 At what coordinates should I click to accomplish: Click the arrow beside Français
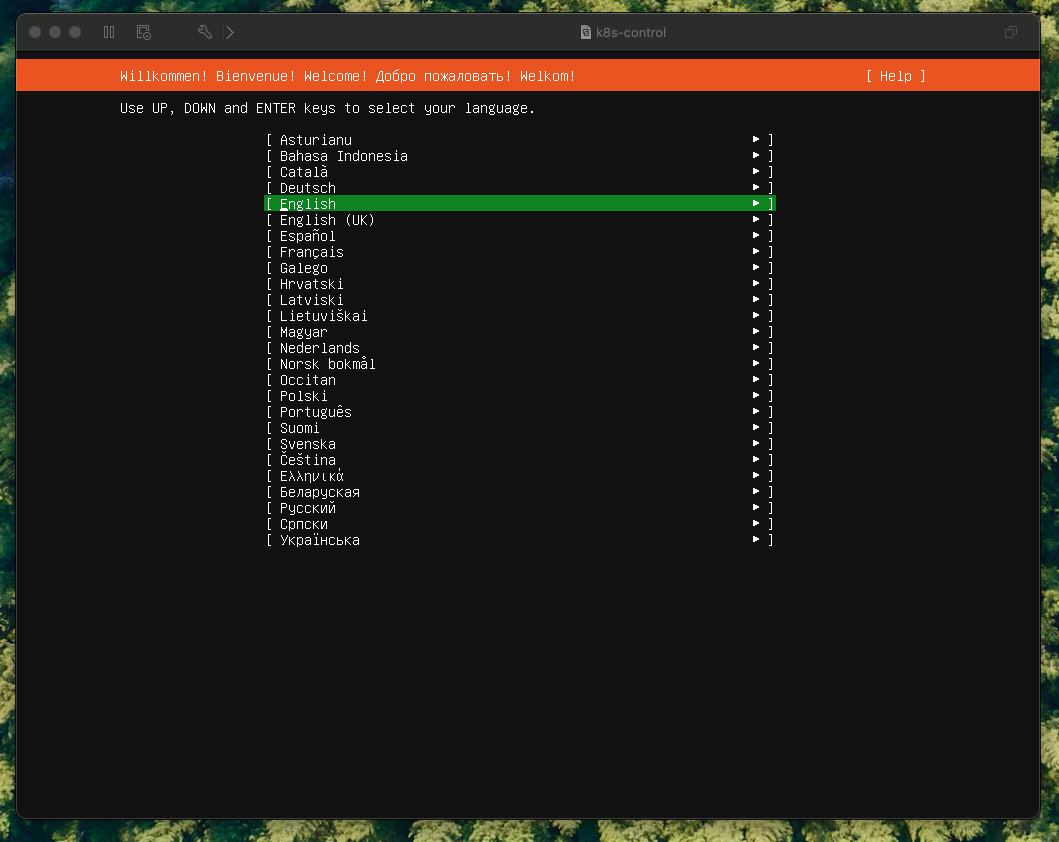pyautogui.click(x=757, y=252)
